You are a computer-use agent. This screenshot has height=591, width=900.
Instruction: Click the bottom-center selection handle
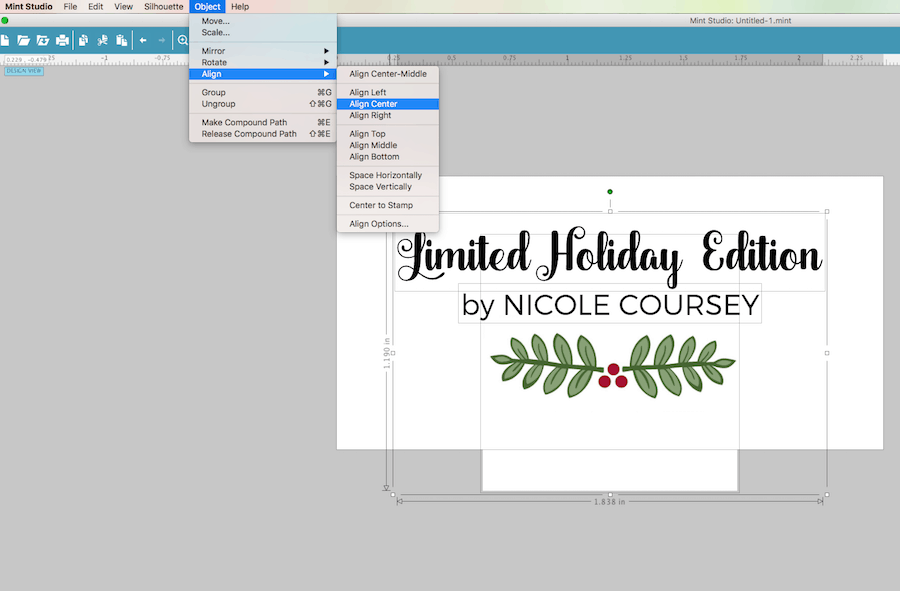pyautogui.click(x=610, y=495)
